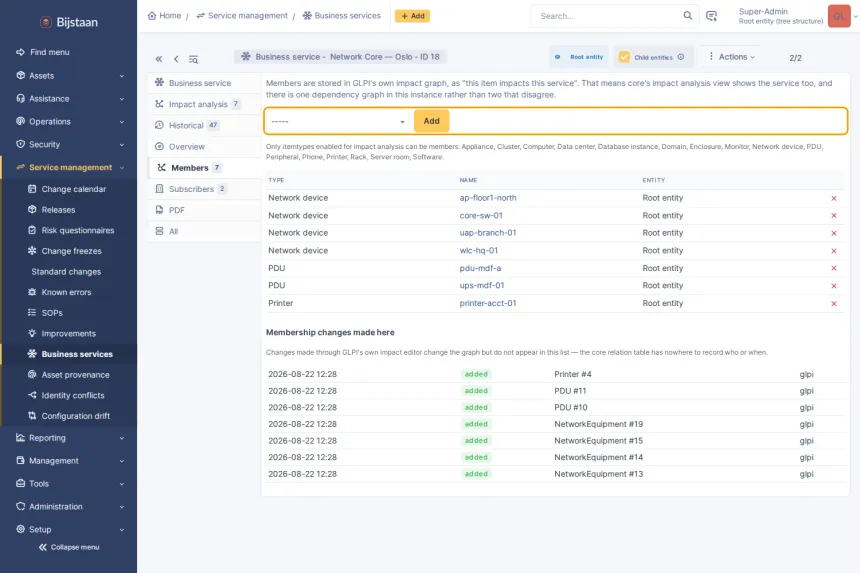Collapse the Service management menu
Screen dimensions: 860x573
pos(69,168)
